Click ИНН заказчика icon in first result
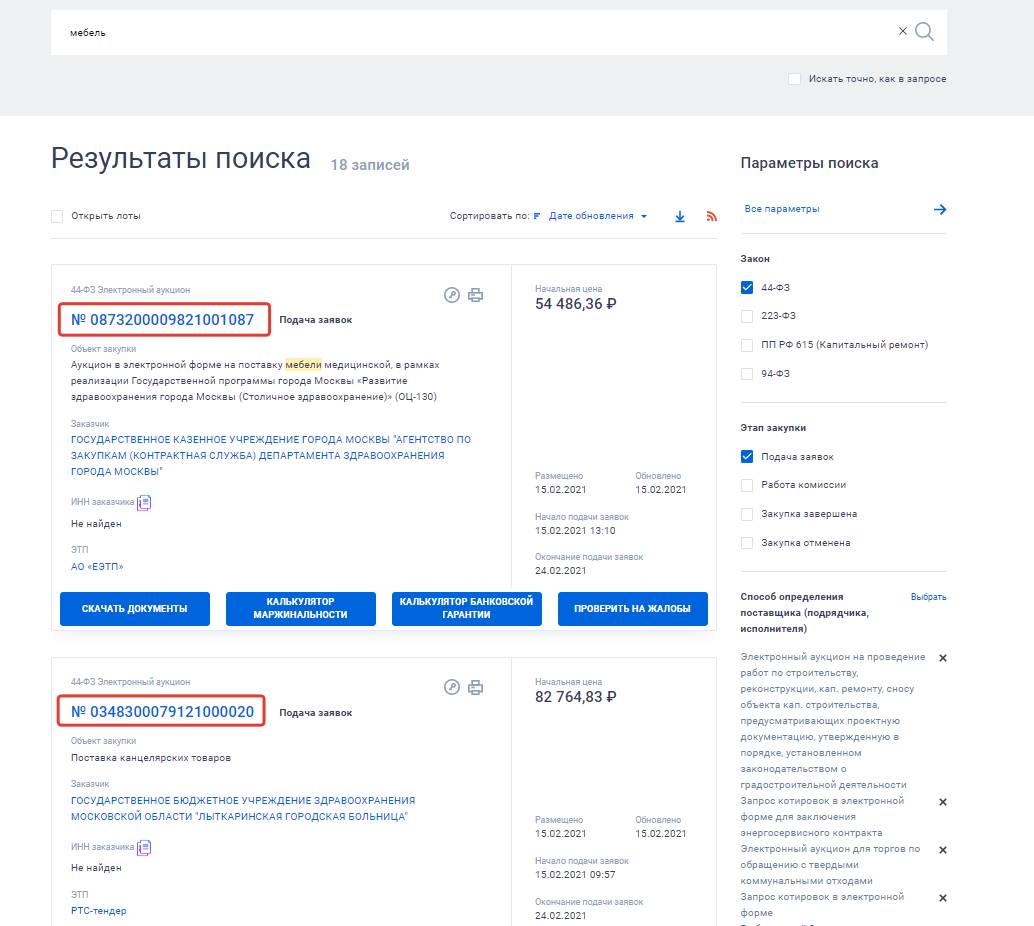Image resolution: width=1034 pixels, height=926 pixels. pyautogui.click(x=144, y=503)
